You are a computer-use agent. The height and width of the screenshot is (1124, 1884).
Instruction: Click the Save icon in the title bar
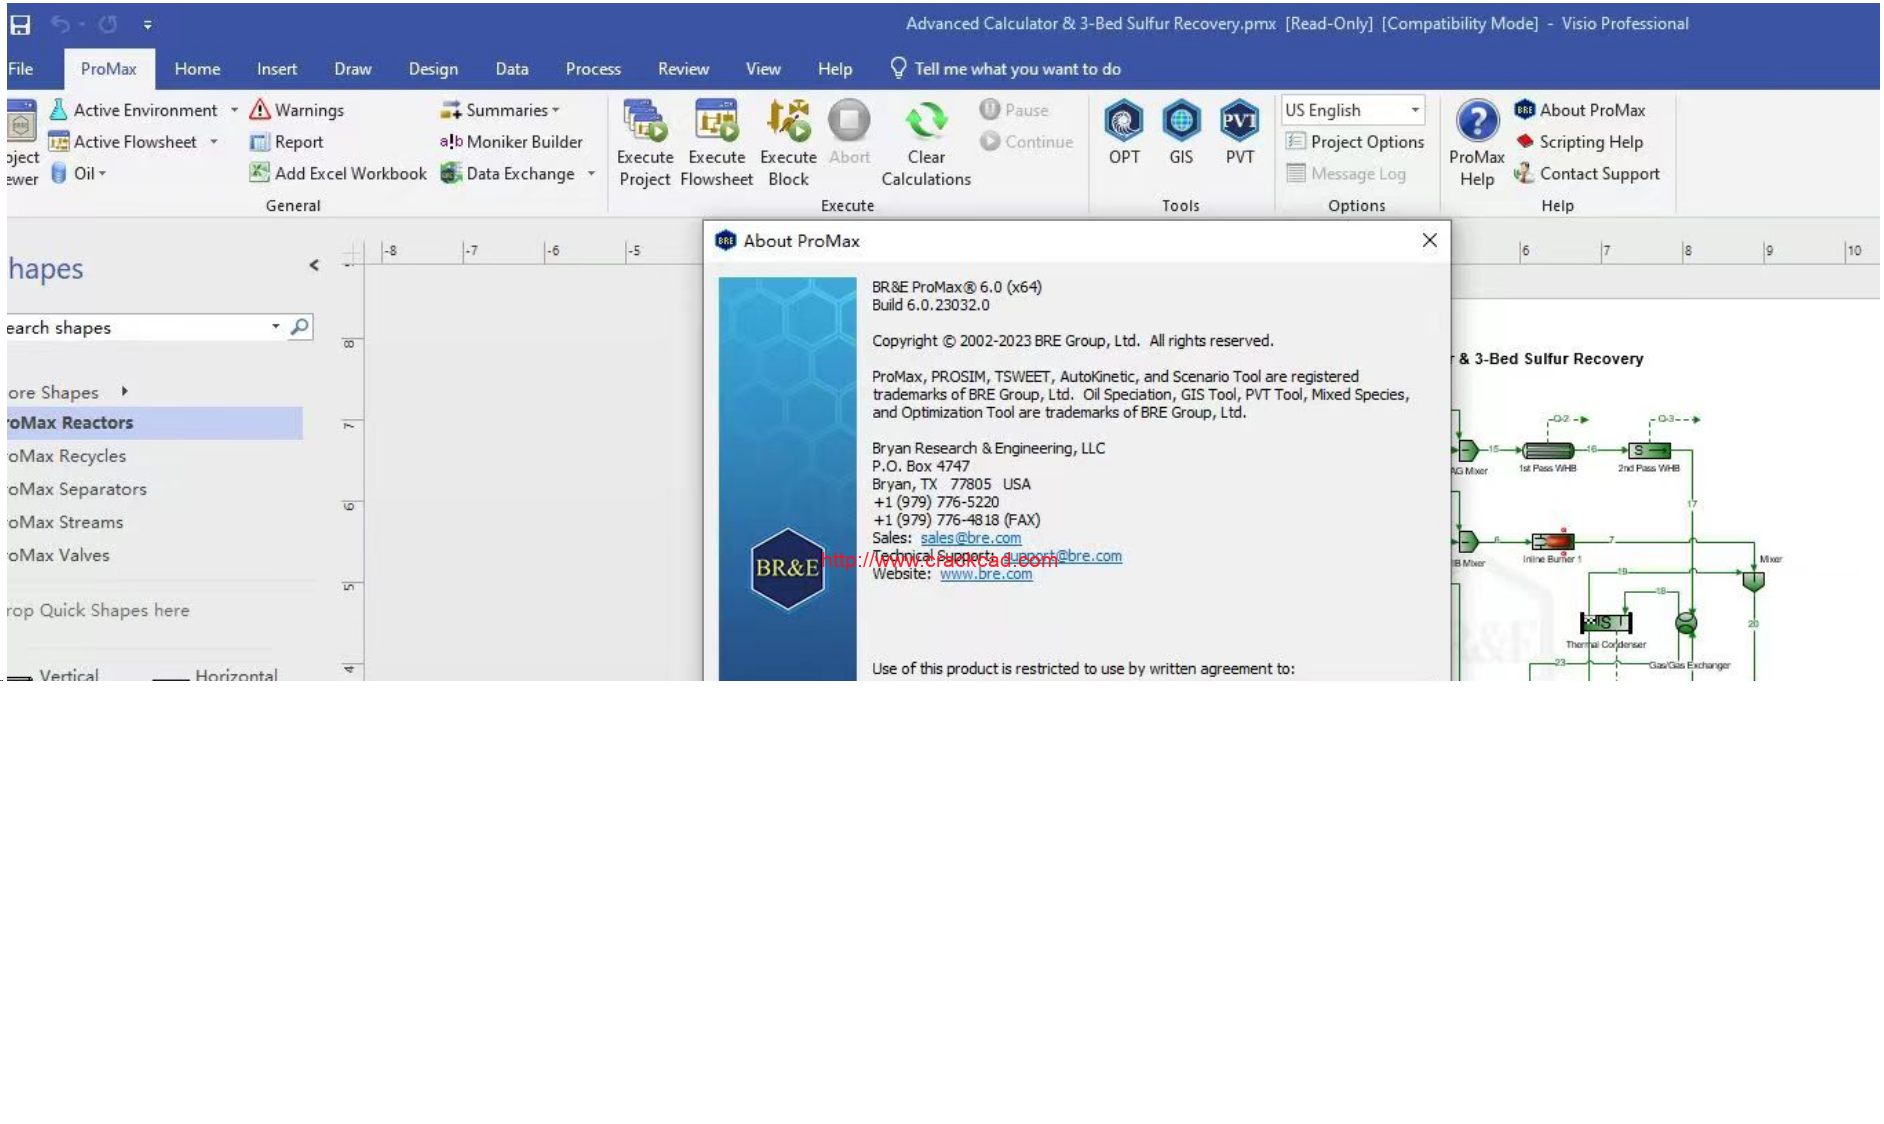[20, 24]
